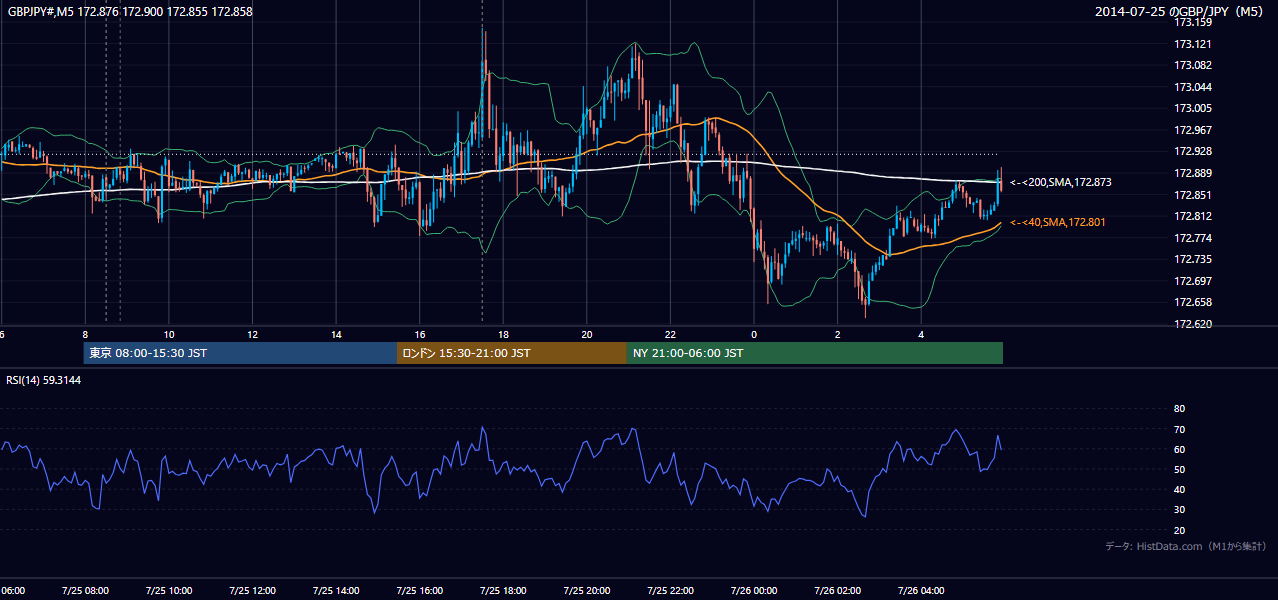The width and height of the screenshot is (1278, 600).
Task: Click the 7/26 04:00 time axis label
Action: (x=920, y=591)
